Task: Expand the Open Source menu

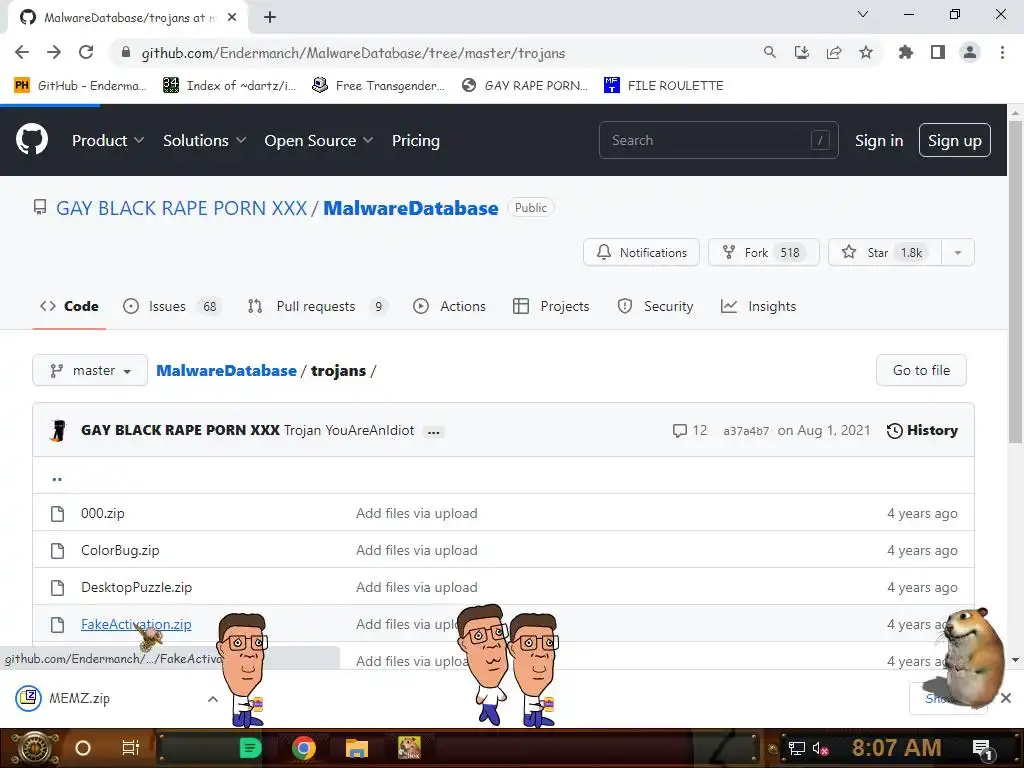Action: pyautogui.click(x=319, y=140)
